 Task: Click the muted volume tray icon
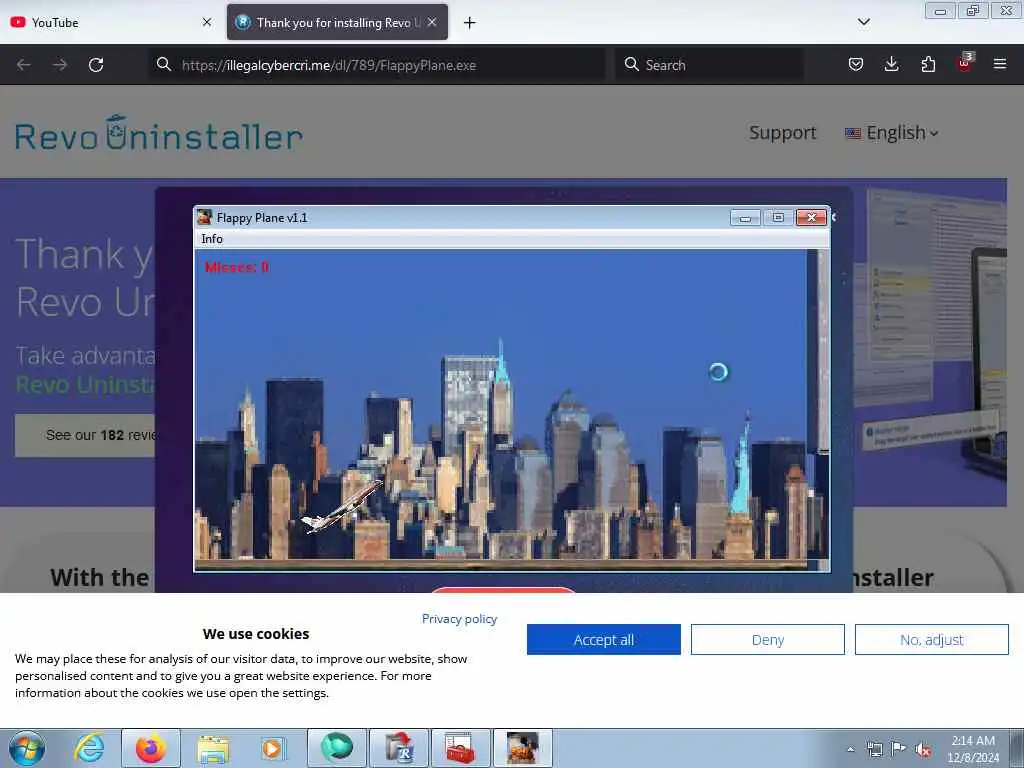923,750
